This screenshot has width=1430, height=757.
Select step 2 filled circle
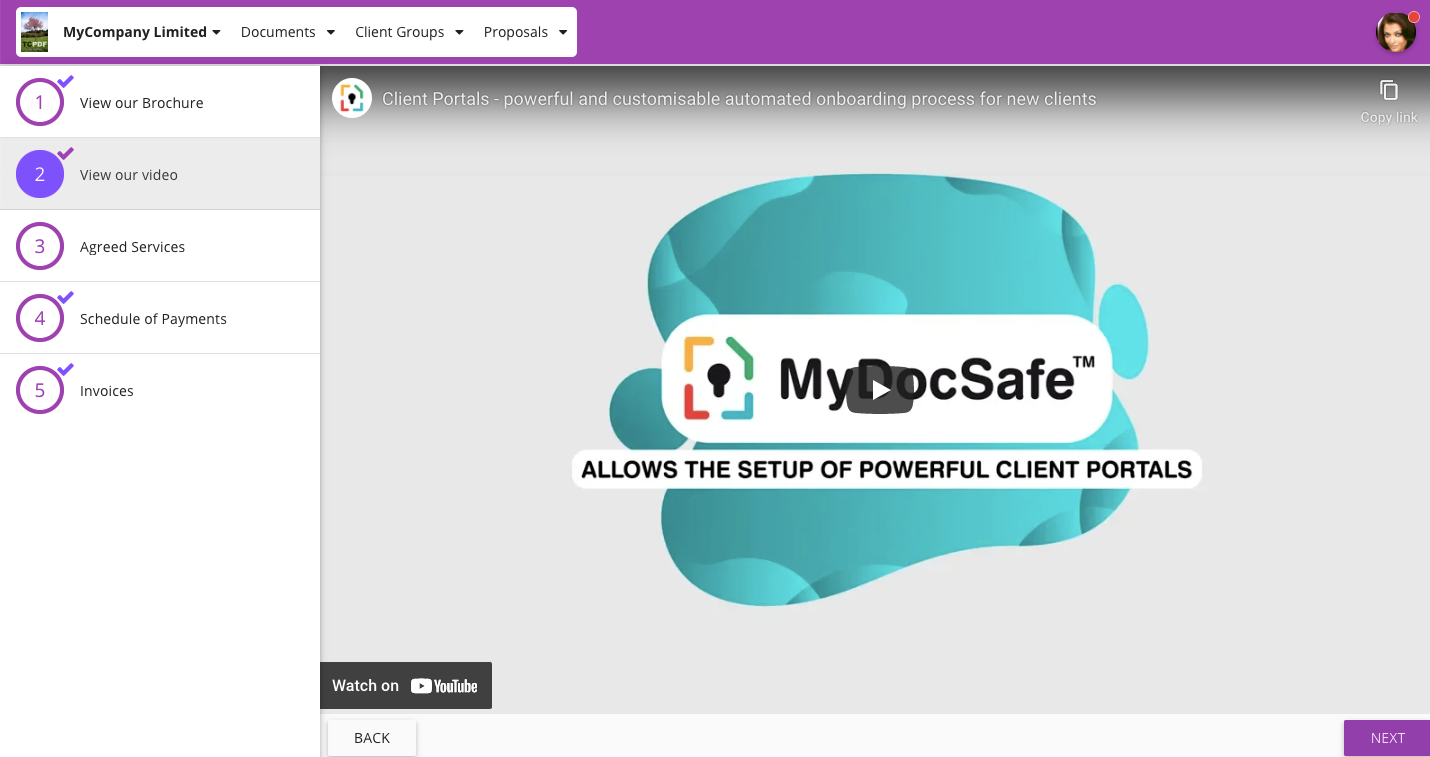pos(40,174)
